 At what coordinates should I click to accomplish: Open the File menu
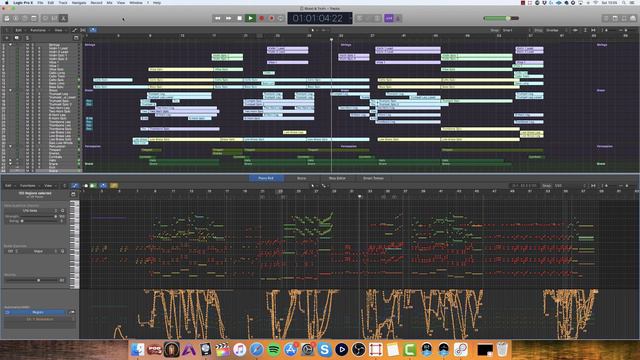pos(40,2)
